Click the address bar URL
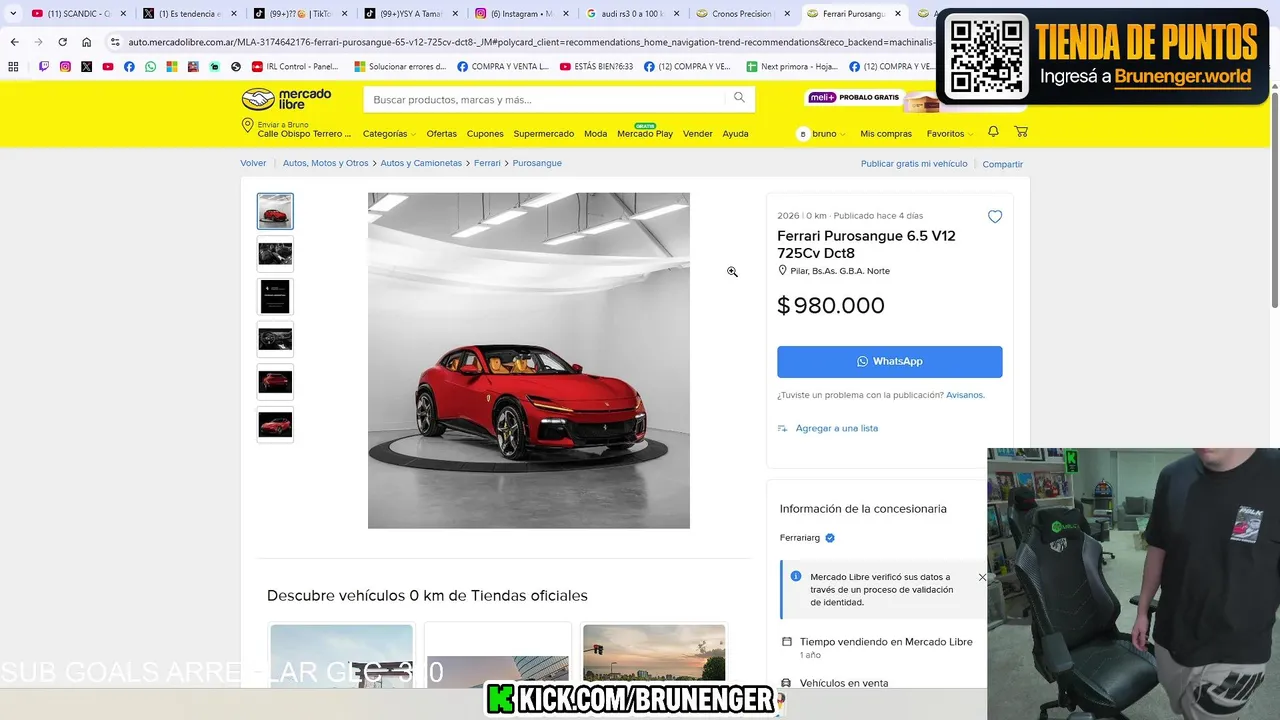Screen dimensions: 1280x720 (530, 42)
